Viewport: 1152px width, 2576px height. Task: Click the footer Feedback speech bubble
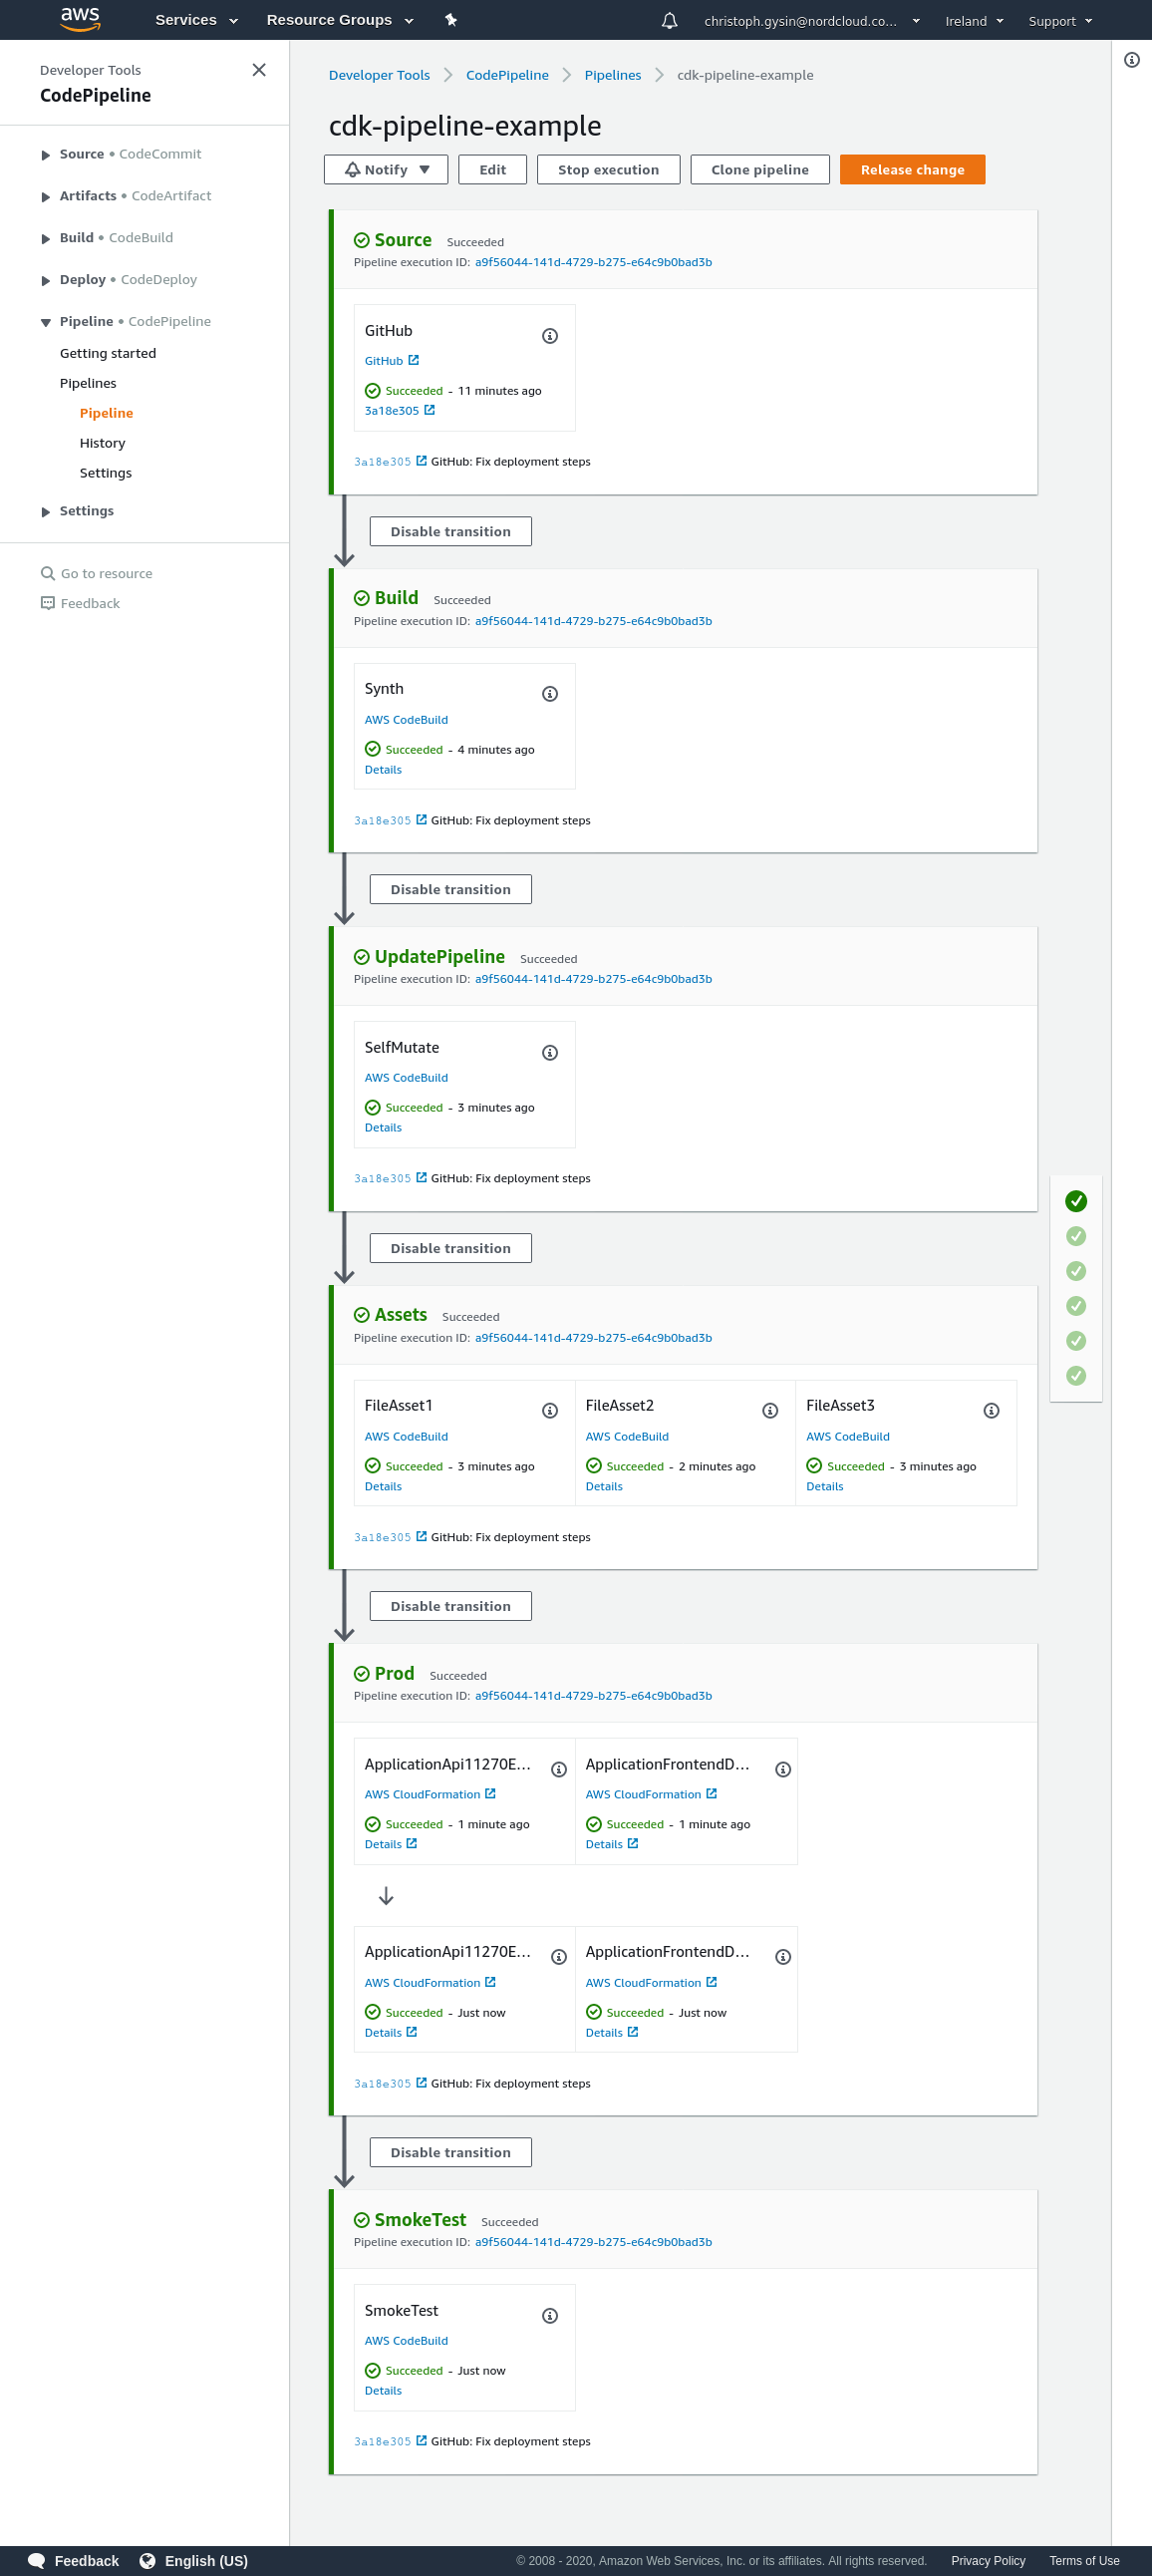tap(73, 2561)
